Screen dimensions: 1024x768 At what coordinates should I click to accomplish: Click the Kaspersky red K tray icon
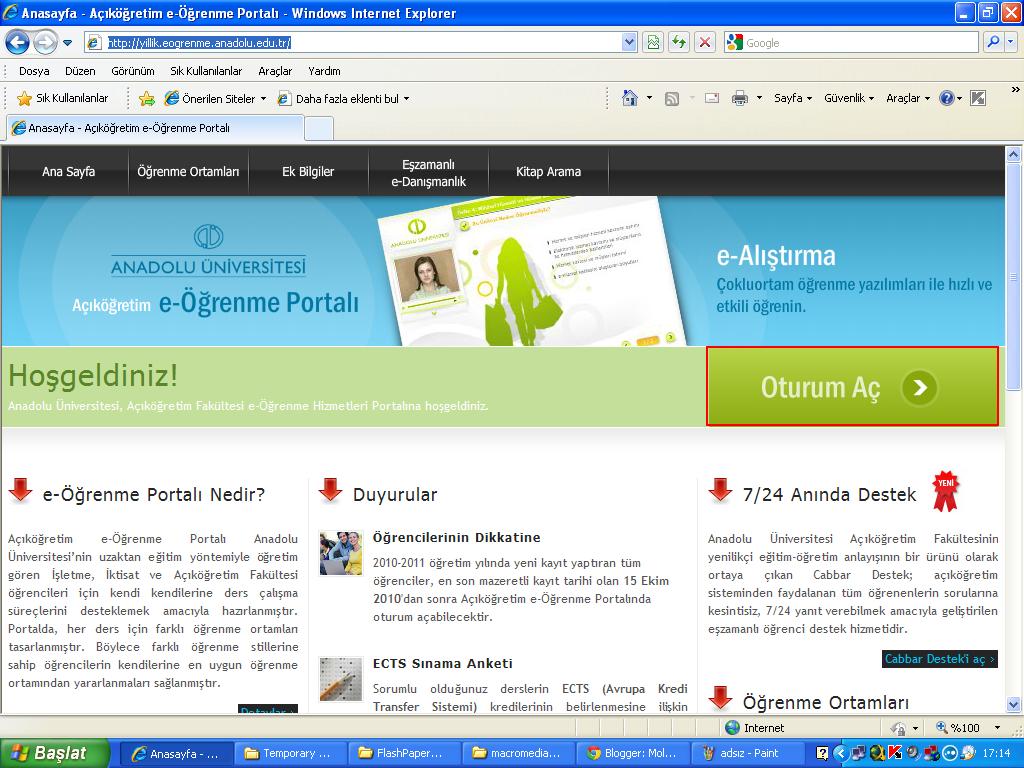(895, 753)
